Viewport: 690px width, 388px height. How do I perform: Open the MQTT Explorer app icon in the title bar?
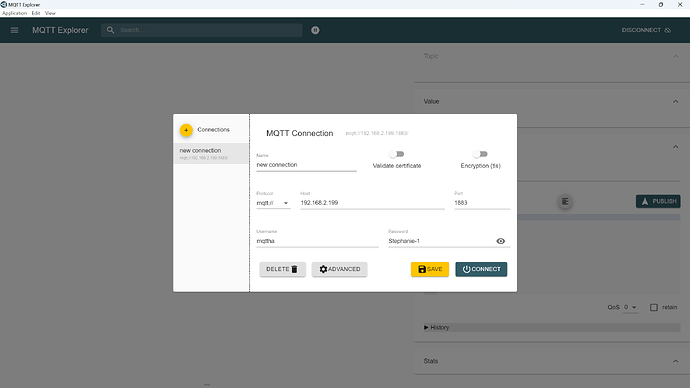click(4, 4)
